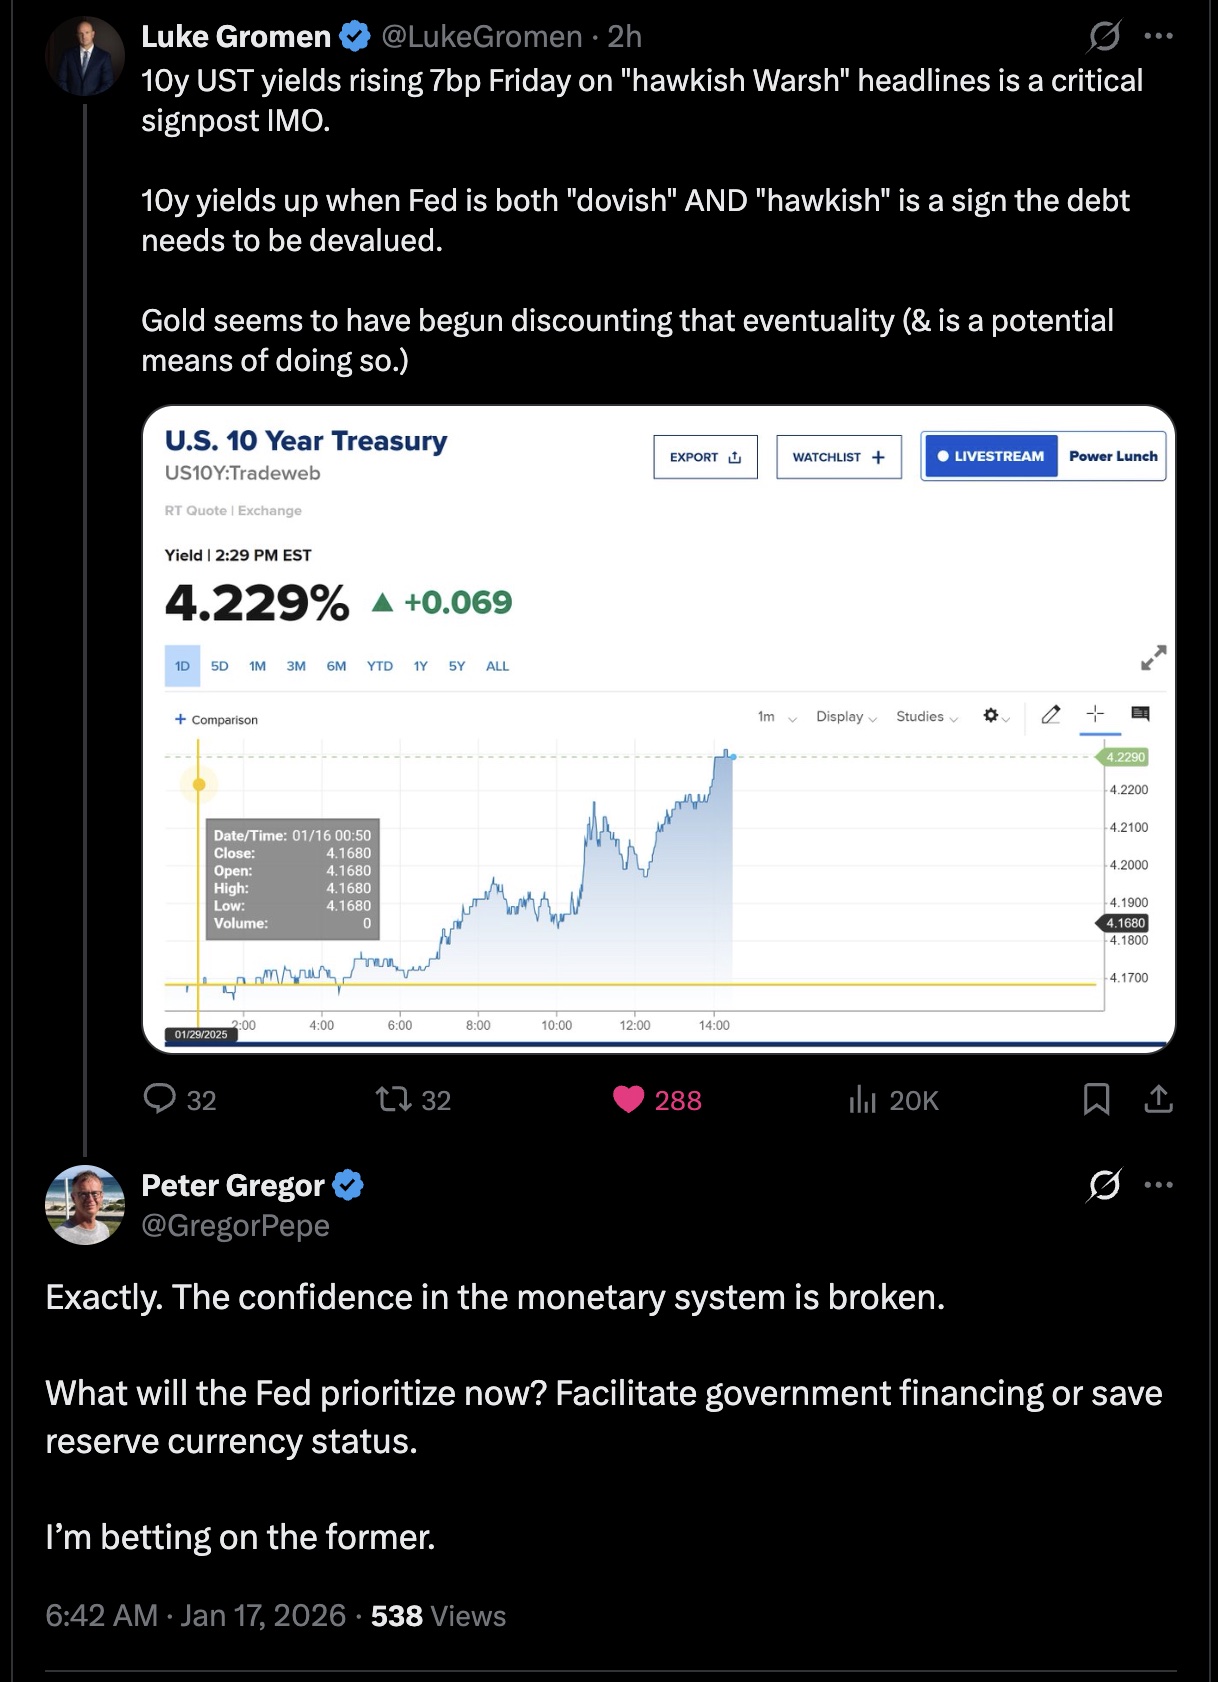The height and width of the screenshot is (1682, 1218).
Task: Add to WATCHLIST button
Action: (838, 457)
